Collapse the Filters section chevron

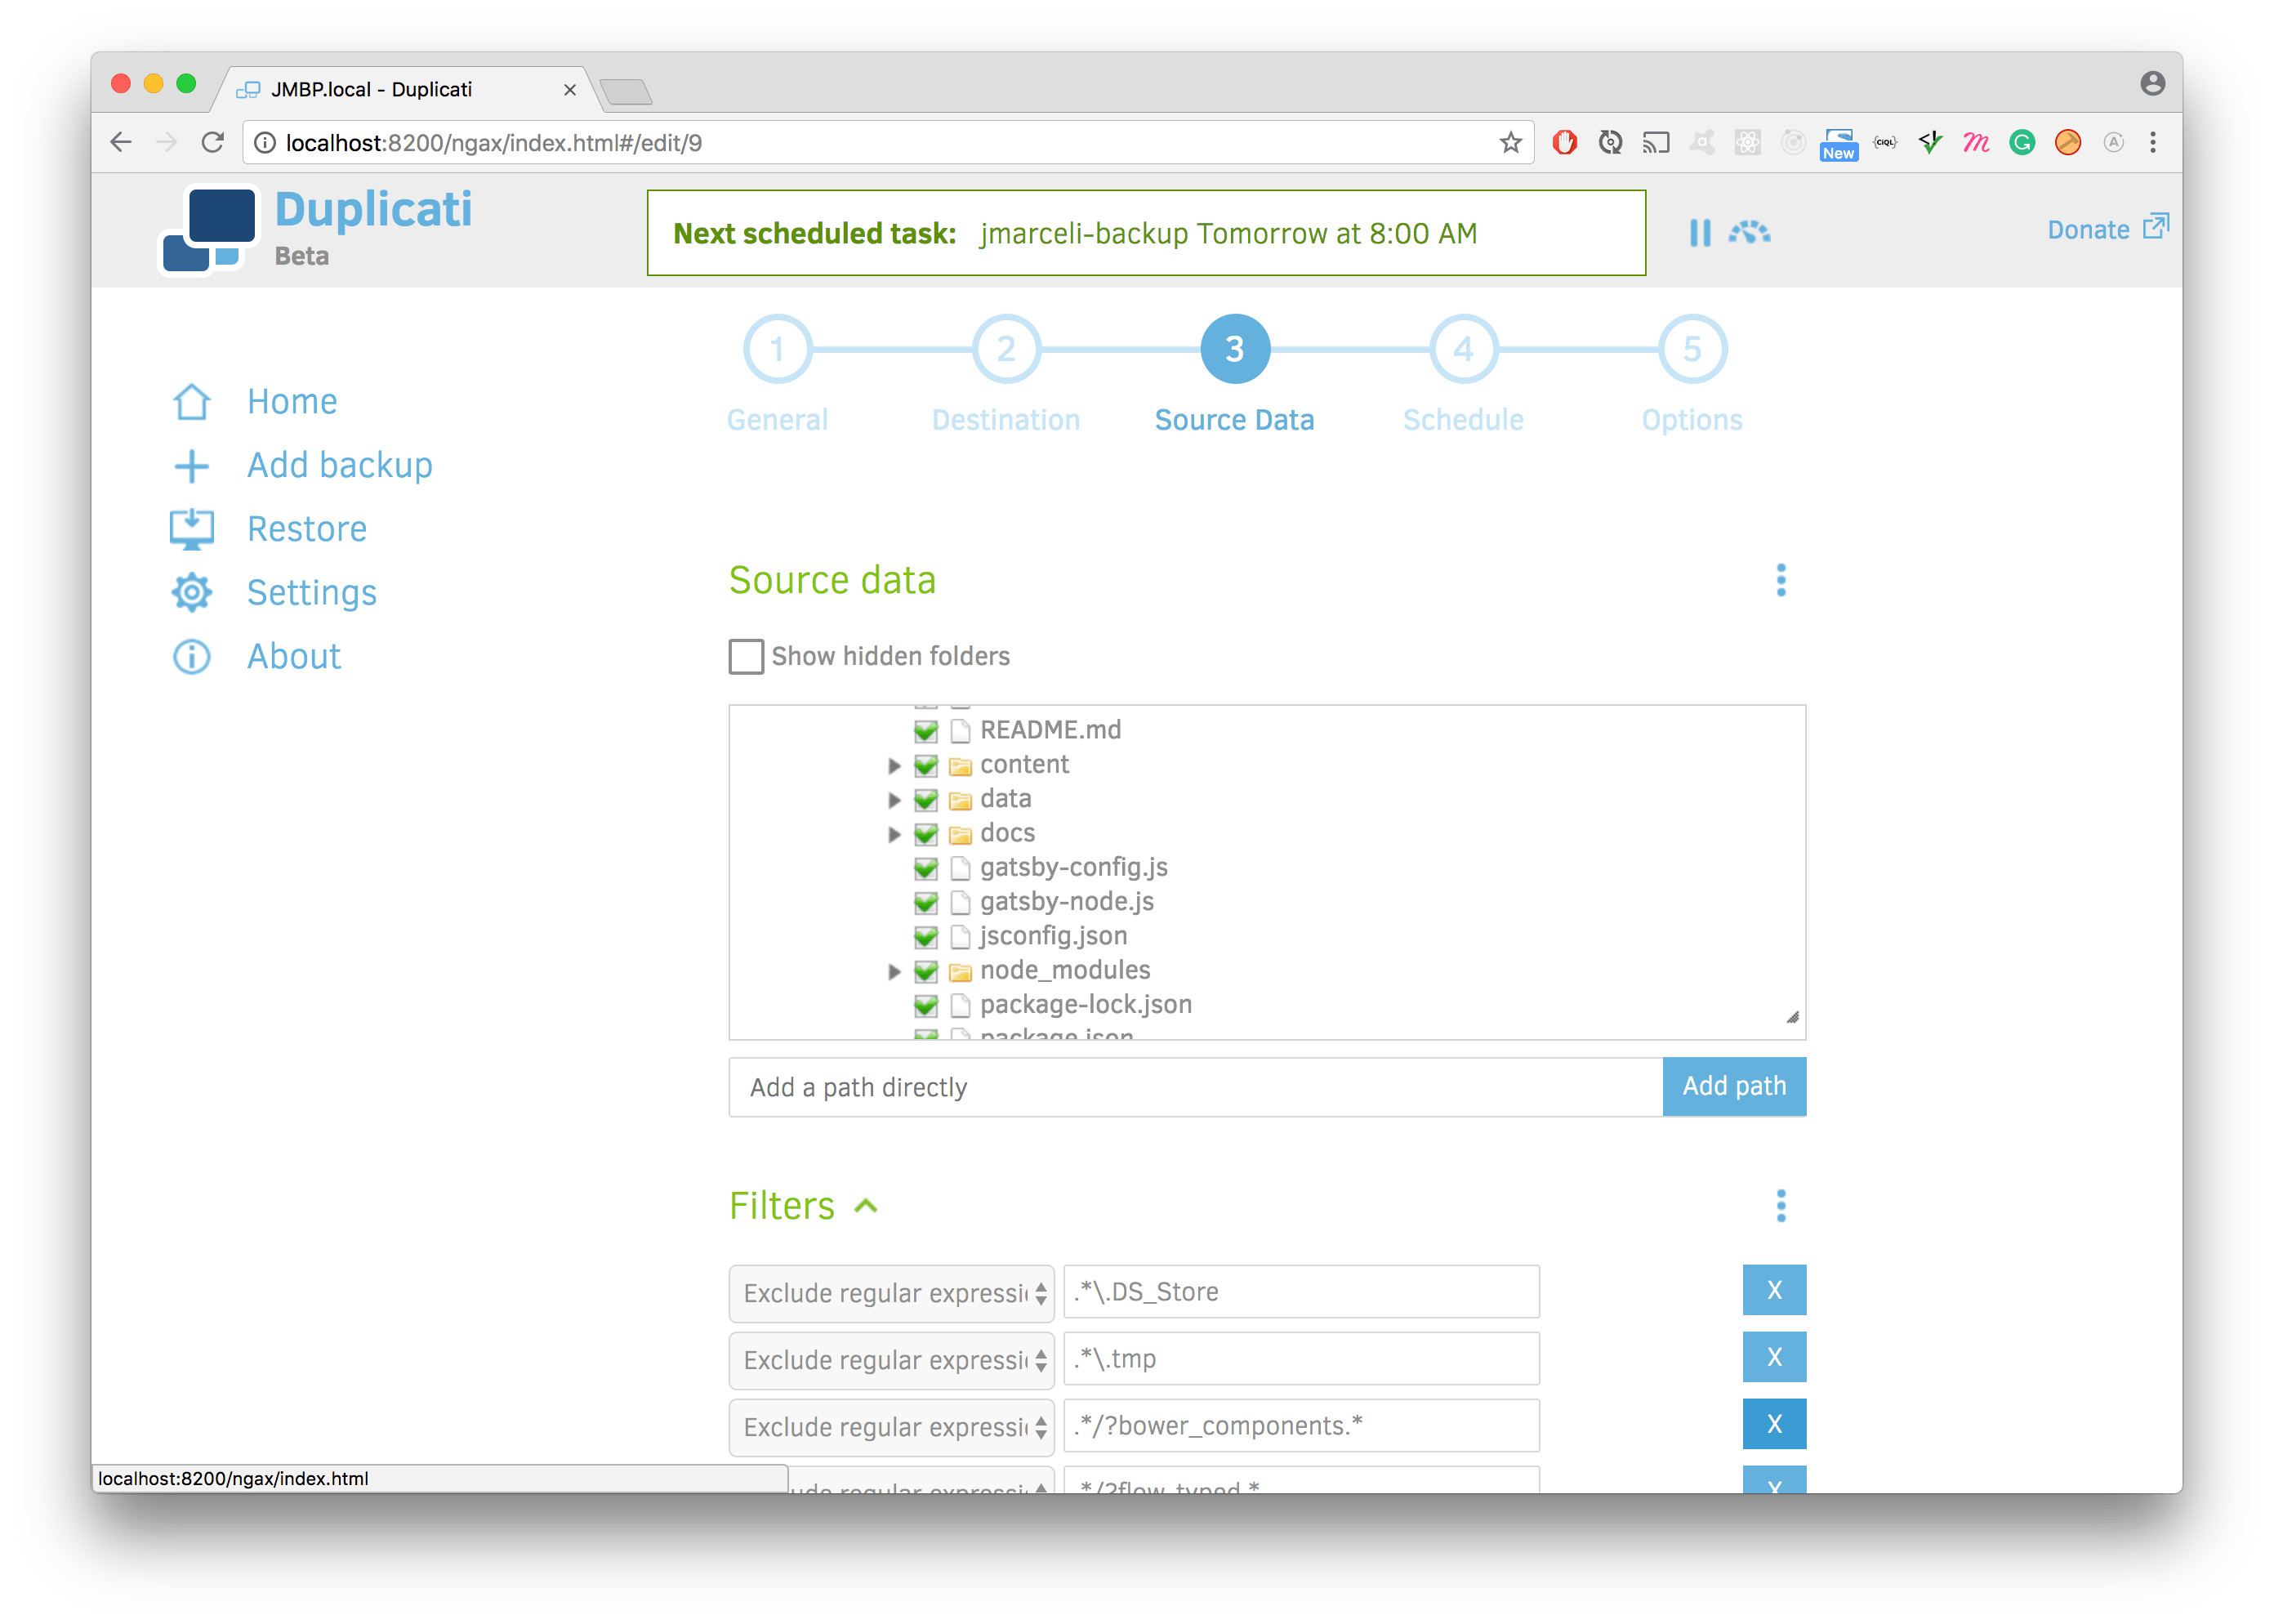(866, 1206)
